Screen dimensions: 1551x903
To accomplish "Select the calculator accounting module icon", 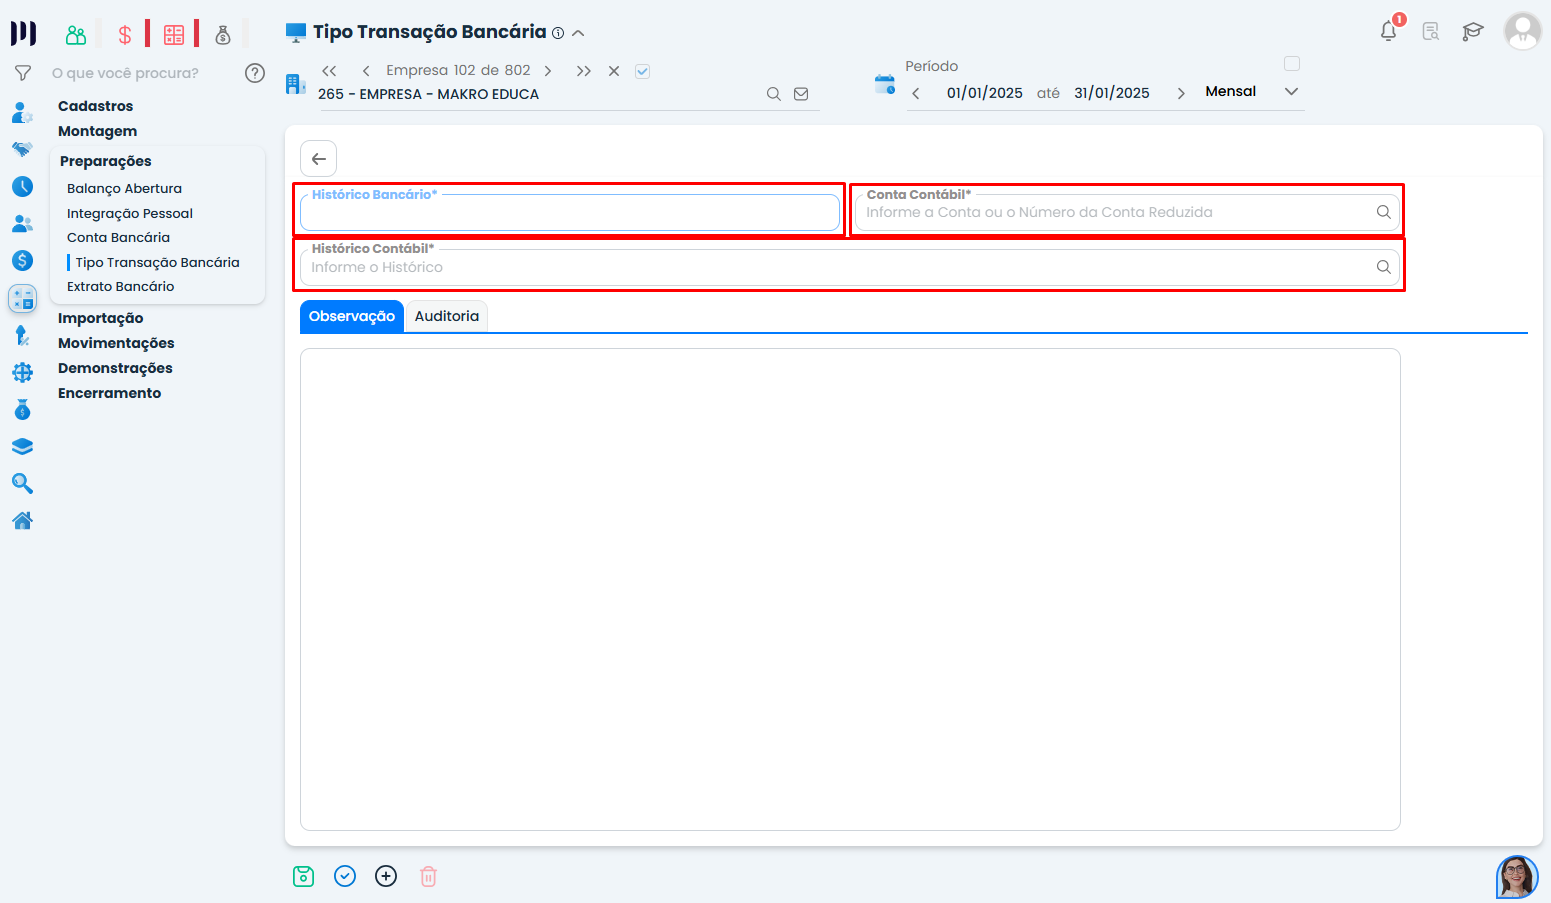I will pos(22,298).
